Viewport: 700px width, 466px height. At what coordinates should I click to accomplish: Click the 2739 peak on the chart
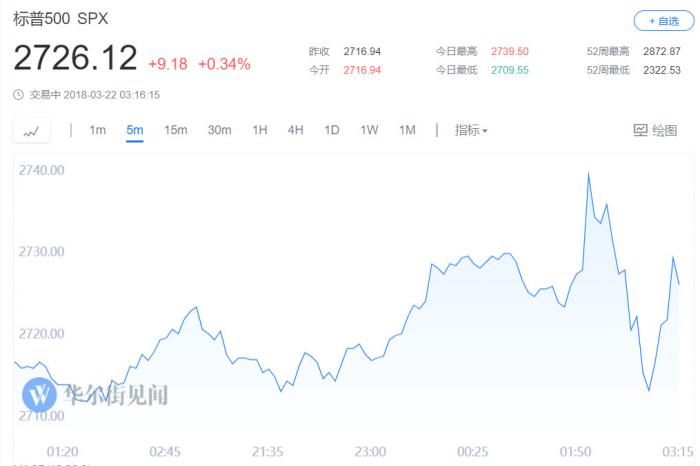588,174
